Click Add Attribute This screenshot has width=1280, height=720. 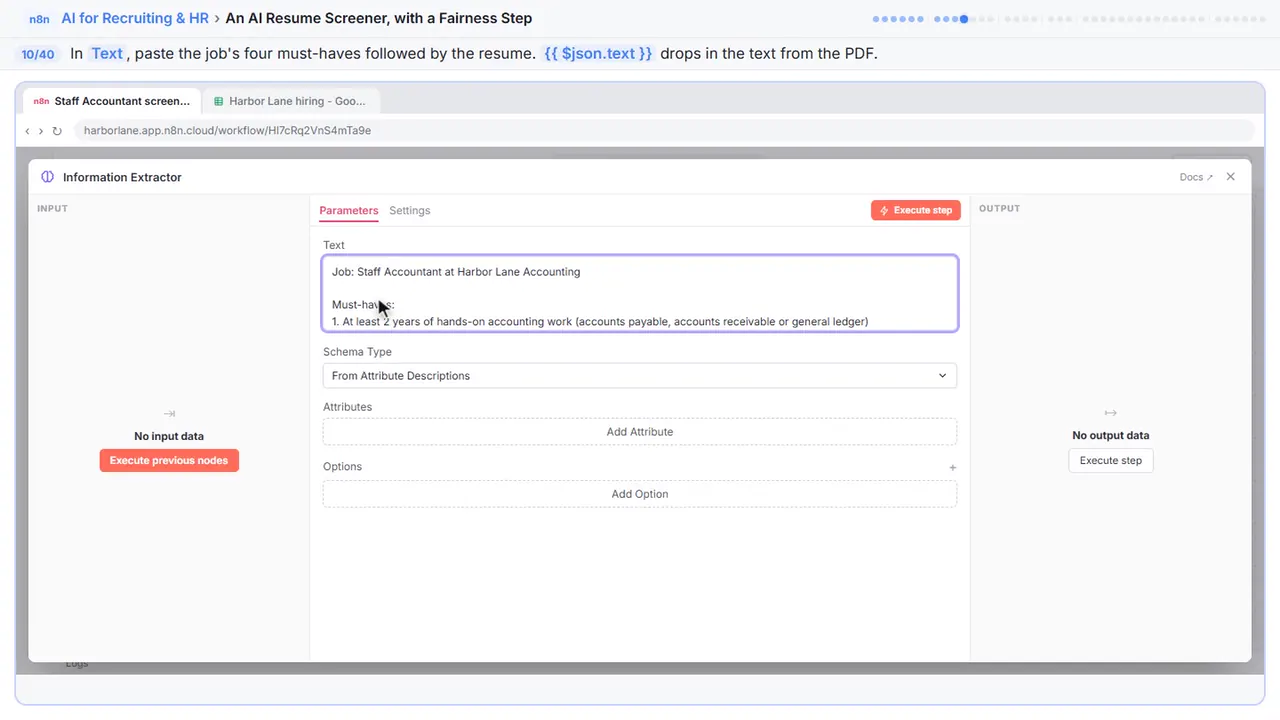(640, 432)
